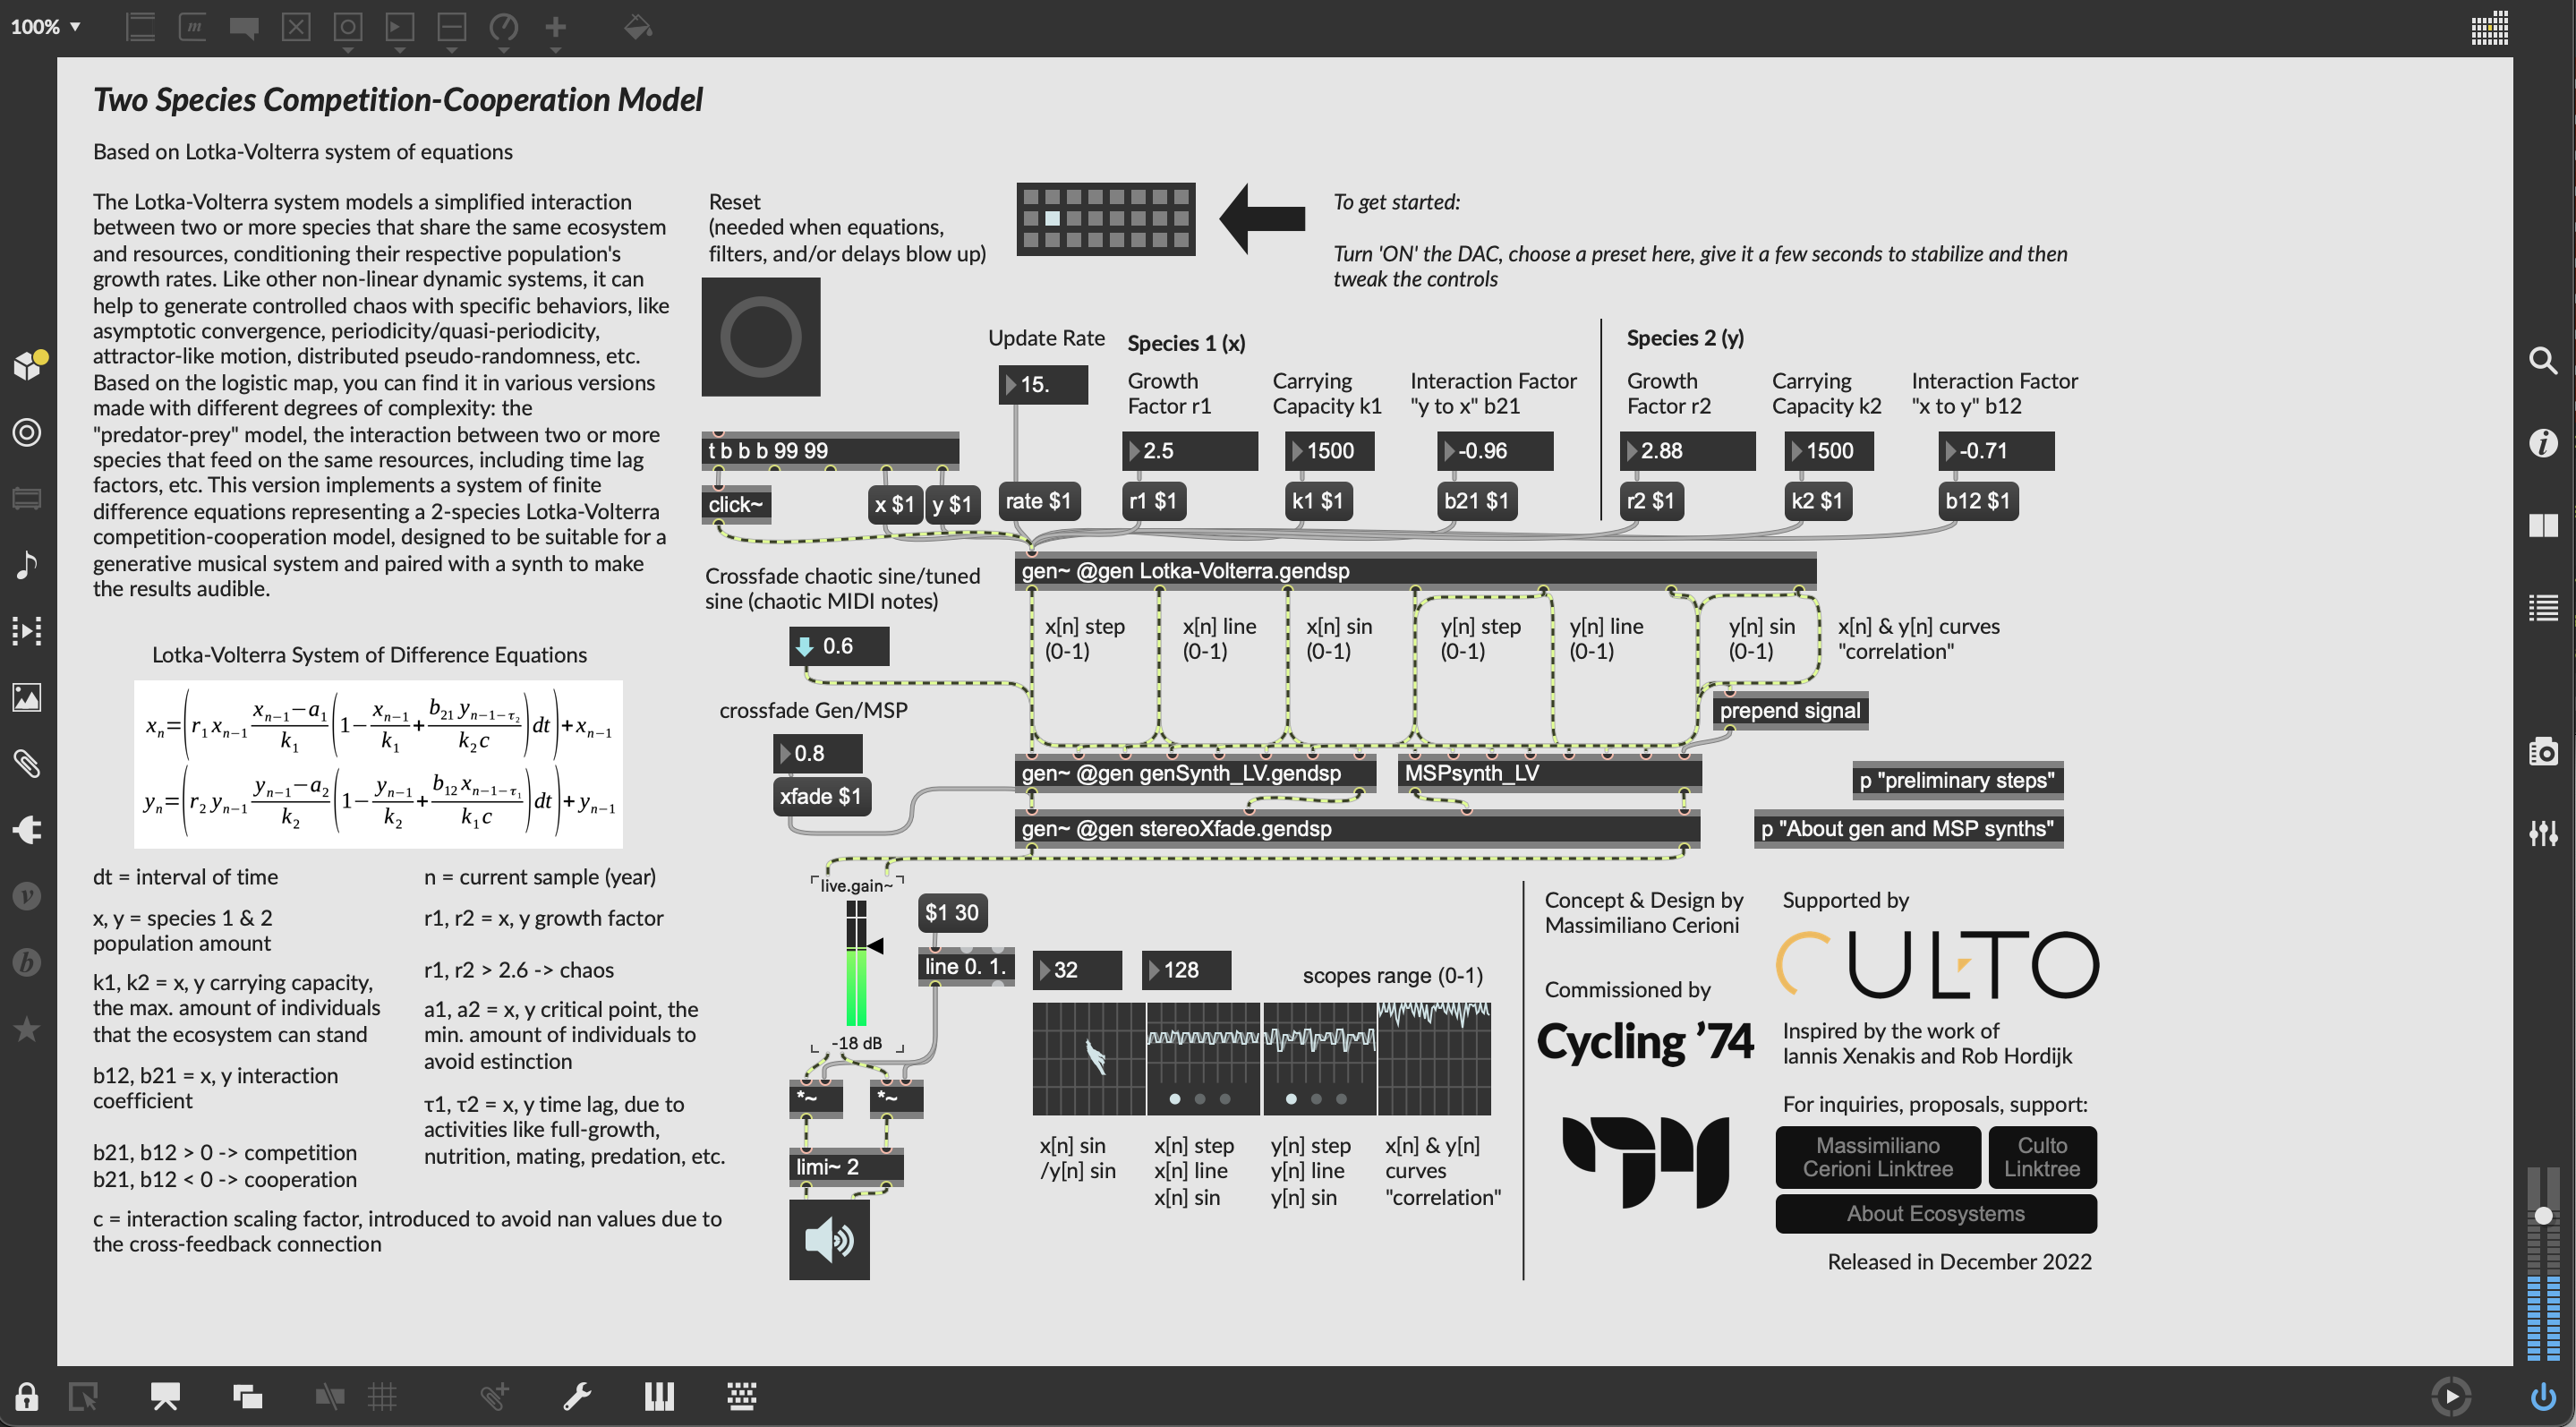Click the About Ecosystems button

coord(1936,1213)
